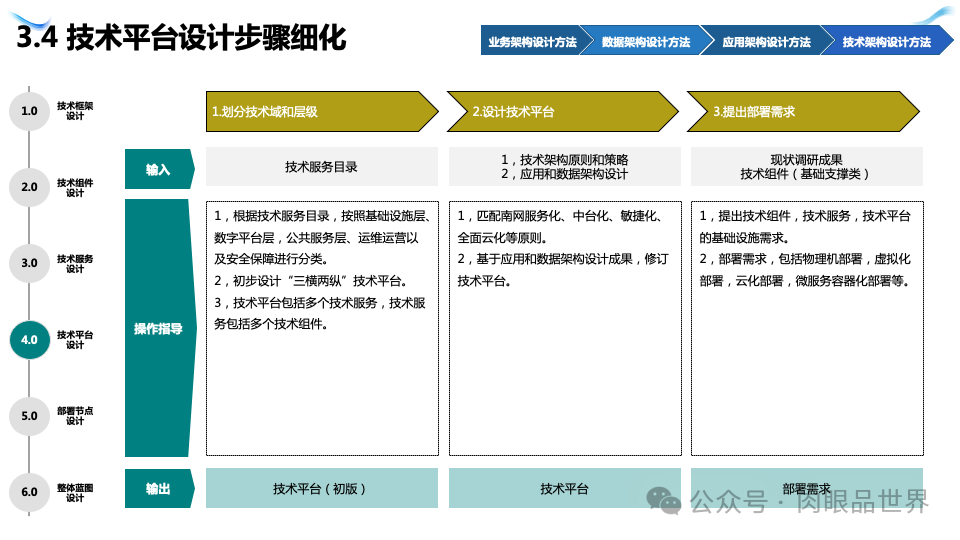
Task: Open the 应用架构设计方法 tab
Action: pos(766,41)
